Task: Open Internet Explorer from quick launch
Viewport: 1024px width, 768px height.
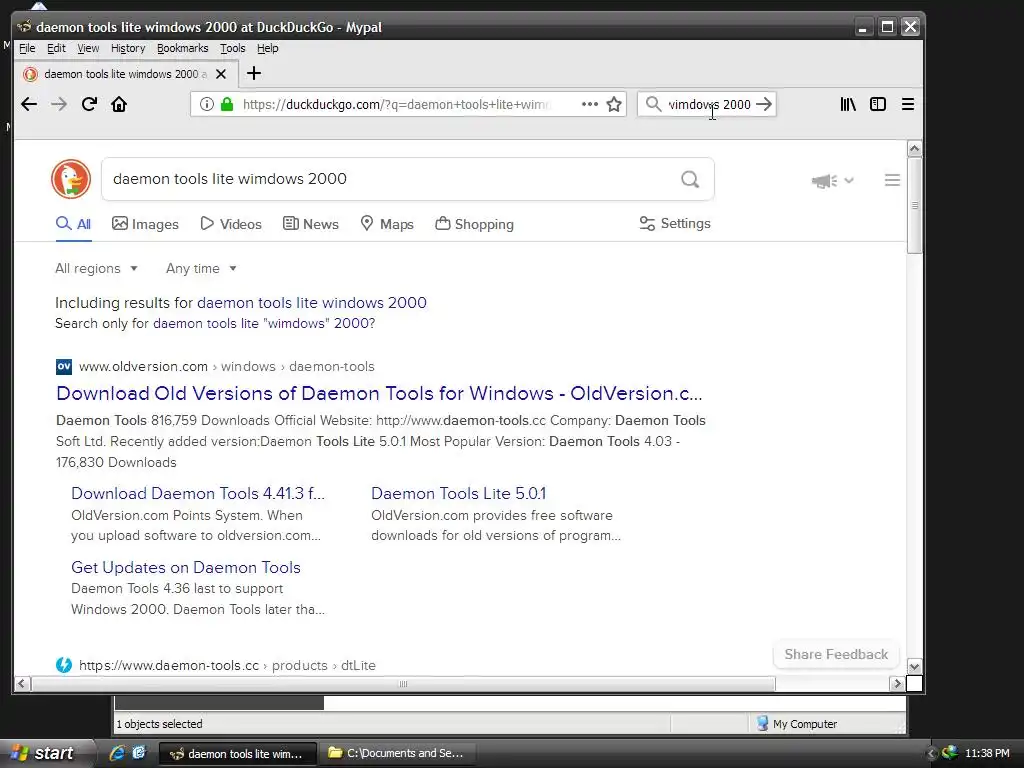Action: pos(117,753)
